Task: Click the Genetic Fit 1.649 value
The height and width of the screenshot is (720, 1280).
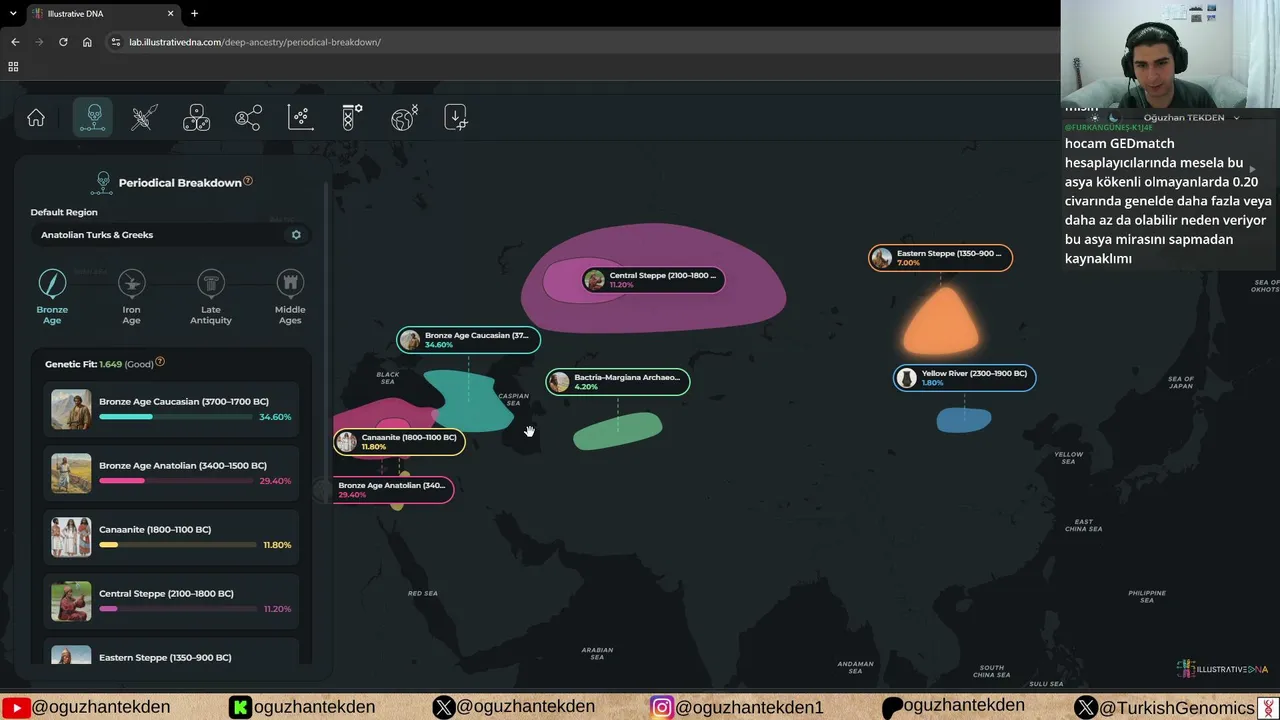Action: pyautogui.click(x=110, y=364)
